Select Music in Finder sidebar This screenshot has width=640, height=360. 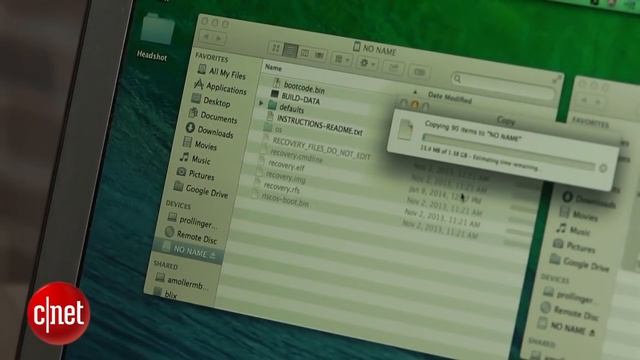click(x=196, y=159)
